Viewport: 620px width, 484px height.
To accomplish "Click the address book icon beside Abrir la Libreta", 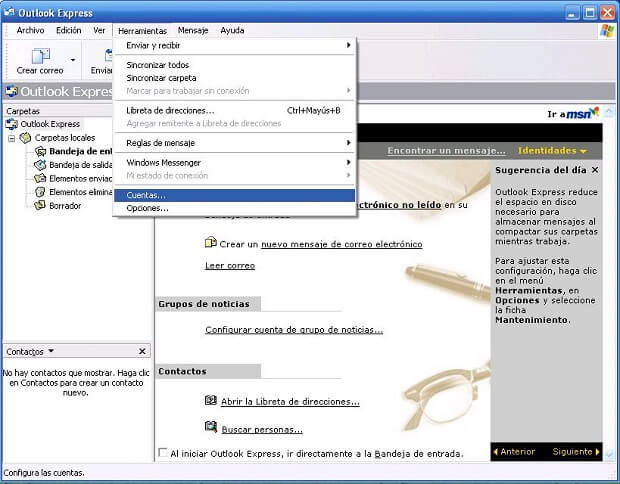I will point(211,401).
